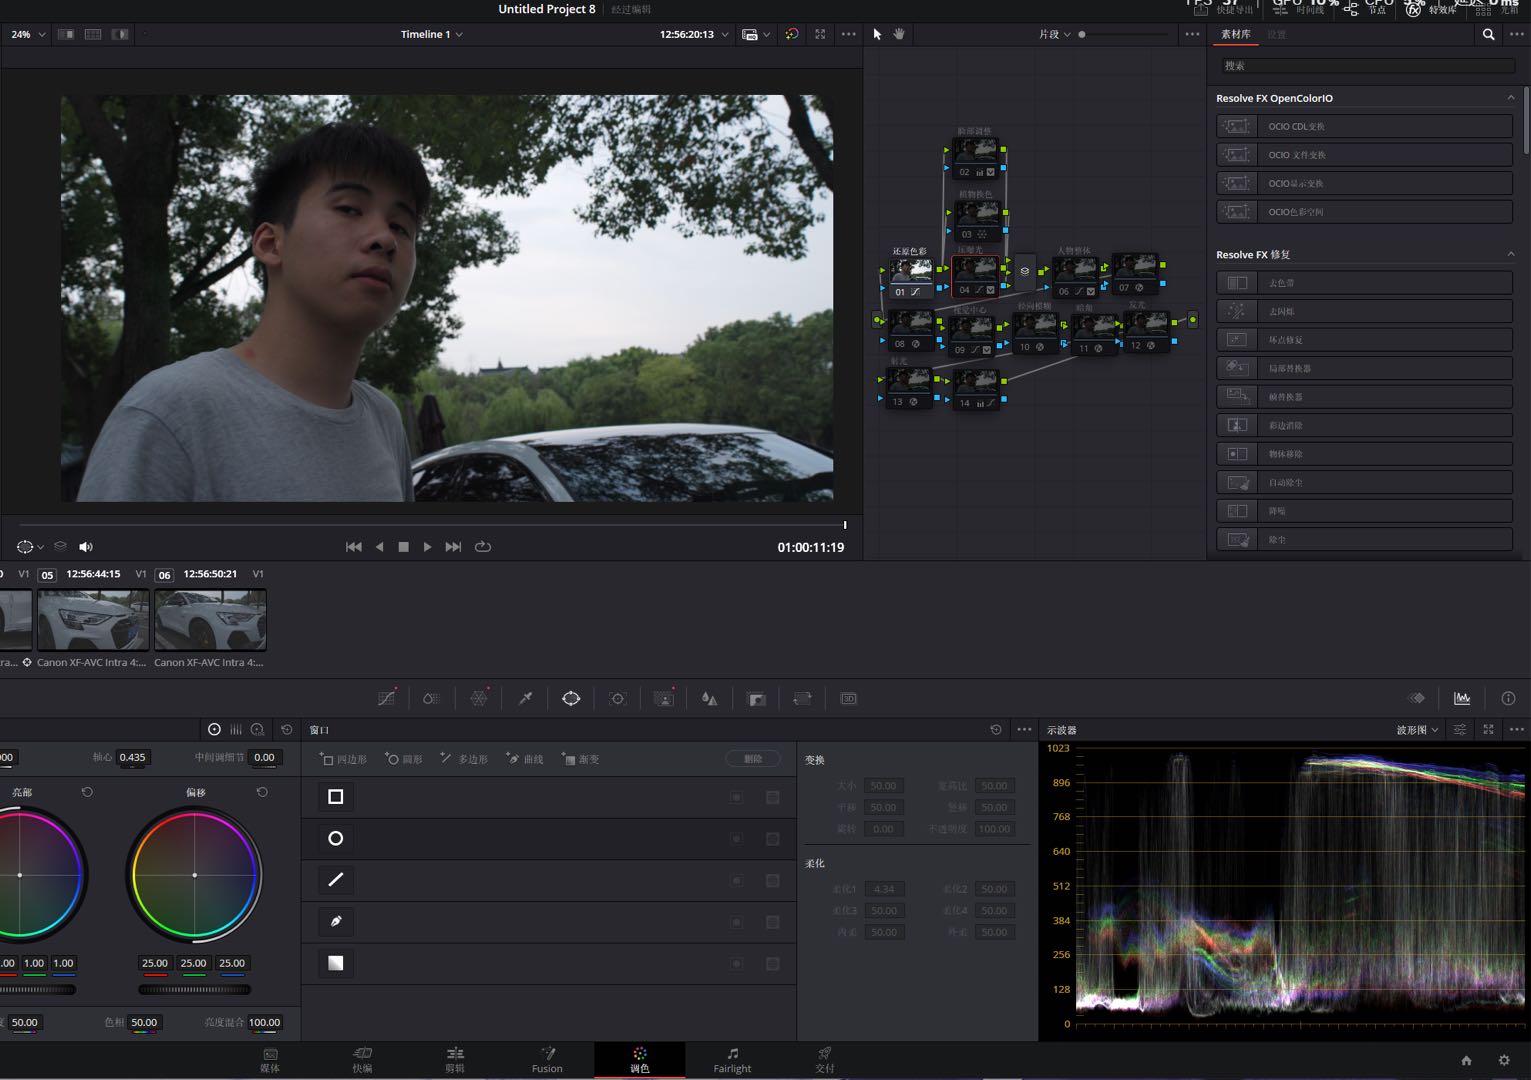1531x1080 pixels.
Task: Reset the Window palette
Action: click(x=995, y=730)
